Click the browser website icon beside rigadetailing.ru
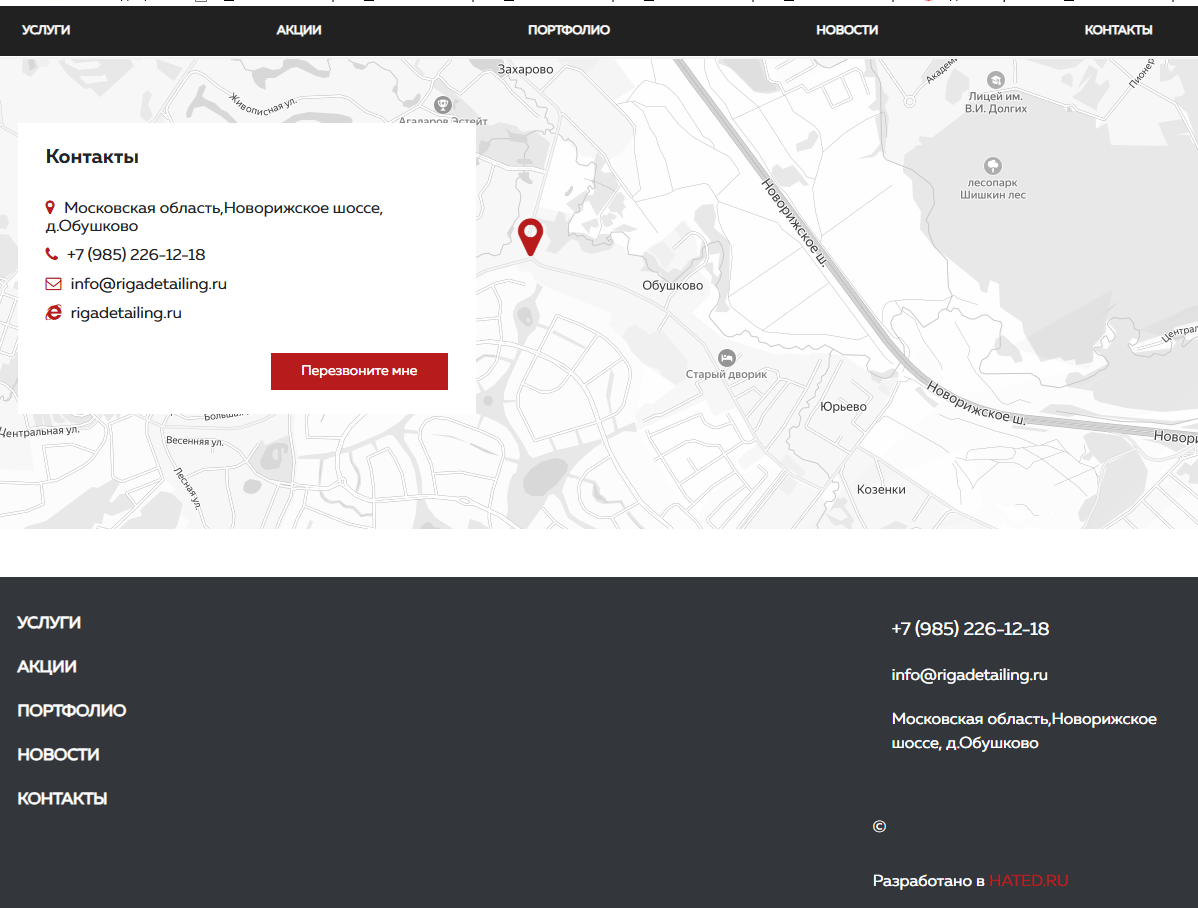The height and width of the screenshot is (908, 1198). 54,313
